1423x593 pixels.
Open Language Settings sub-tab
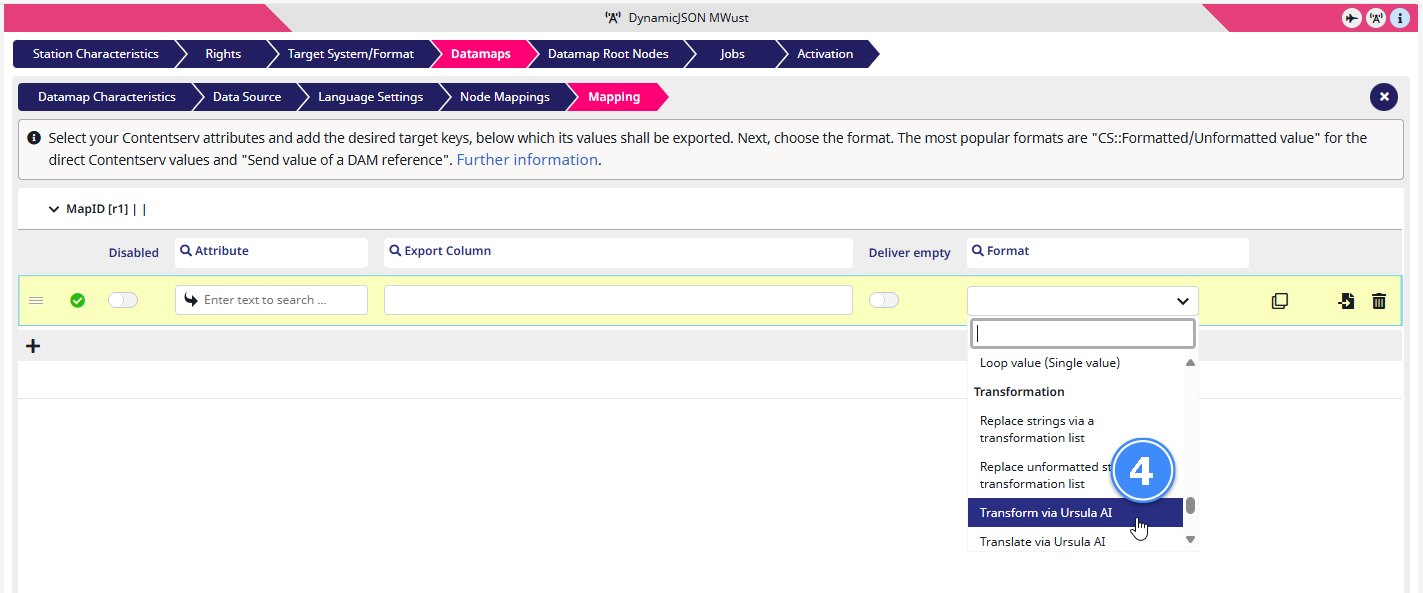click(370, 97)
